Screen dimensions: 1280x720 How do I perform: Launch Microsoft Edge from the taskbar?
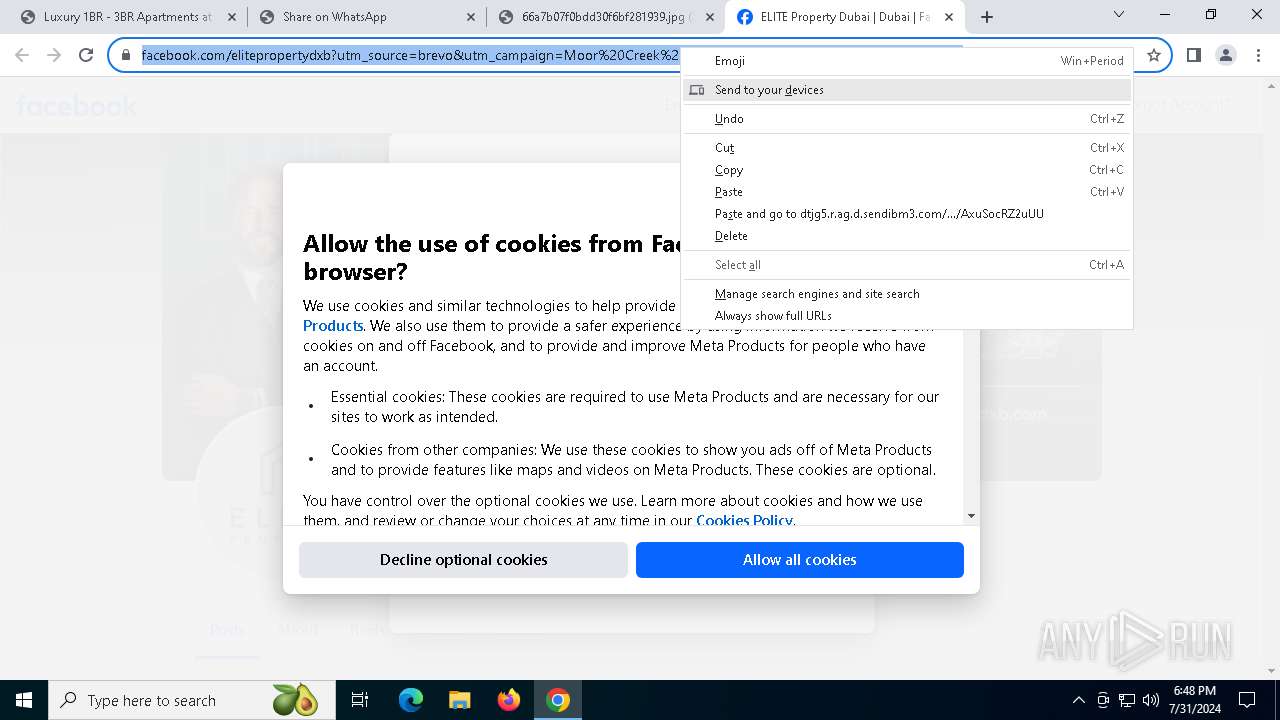pyautogui.click(x=411, y=700)
